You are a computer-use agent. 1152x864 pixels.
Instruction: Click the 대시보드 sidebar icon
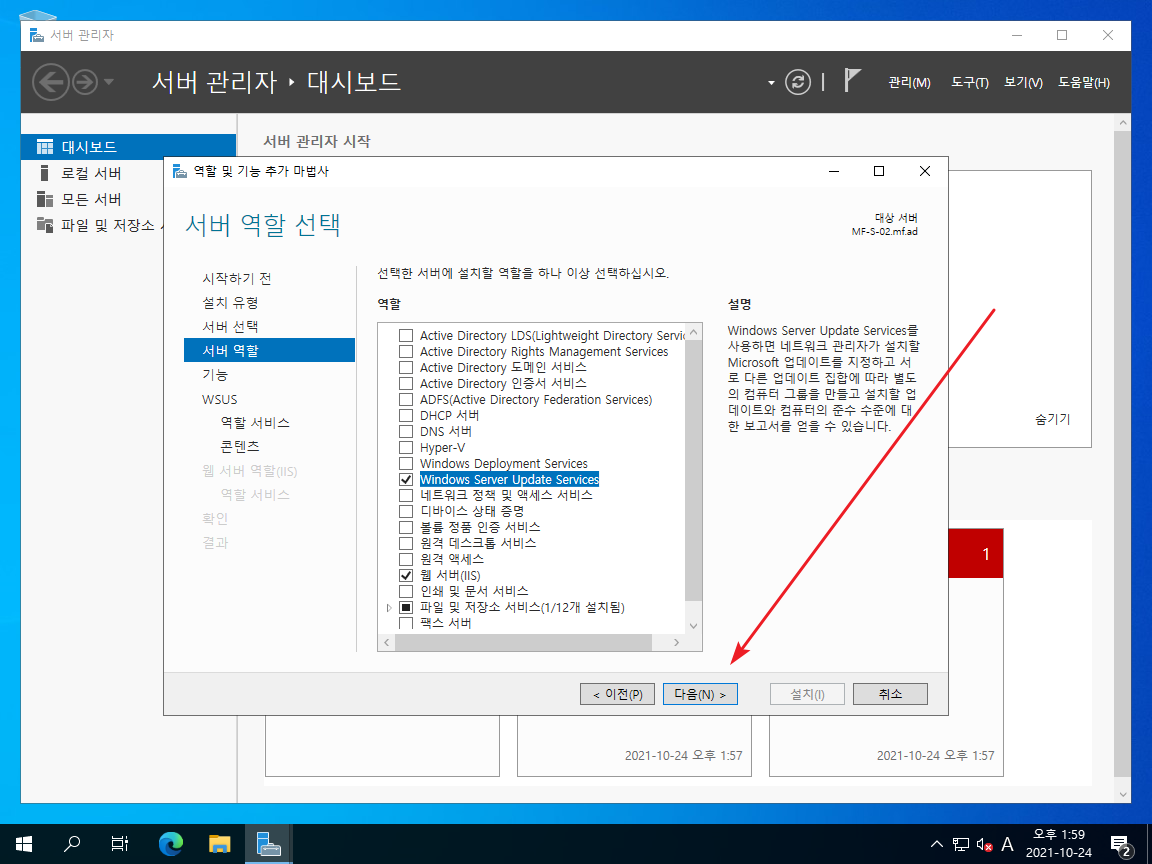45,147
